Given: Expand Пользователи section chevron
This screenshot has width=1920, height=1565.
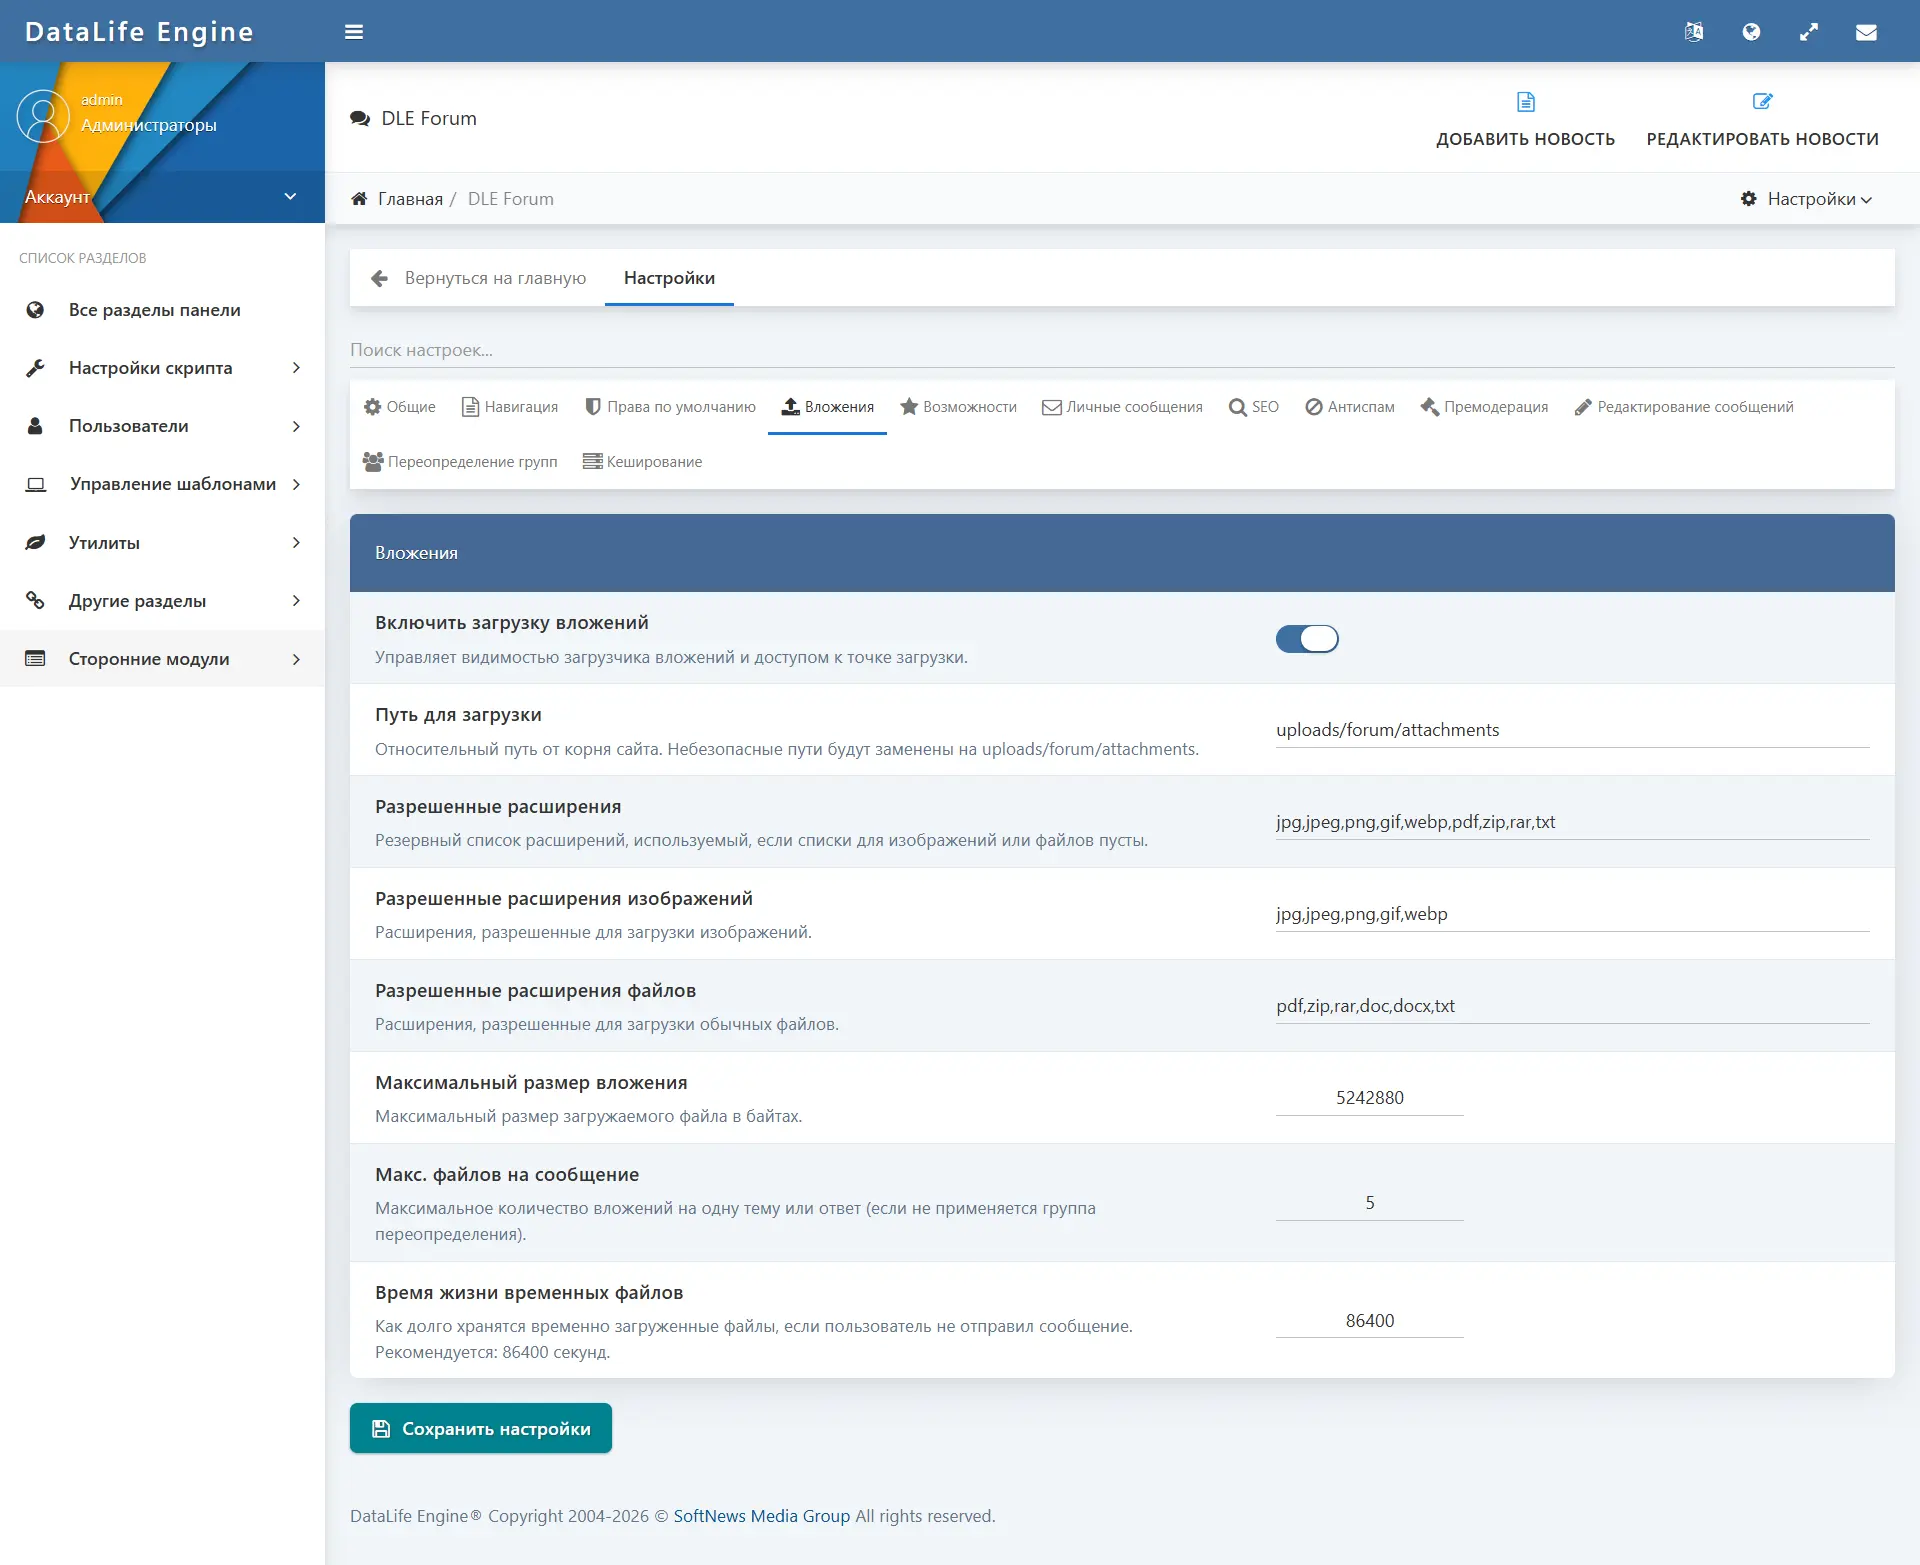Looking at the screenshot, I should click(x=296, y=426).
